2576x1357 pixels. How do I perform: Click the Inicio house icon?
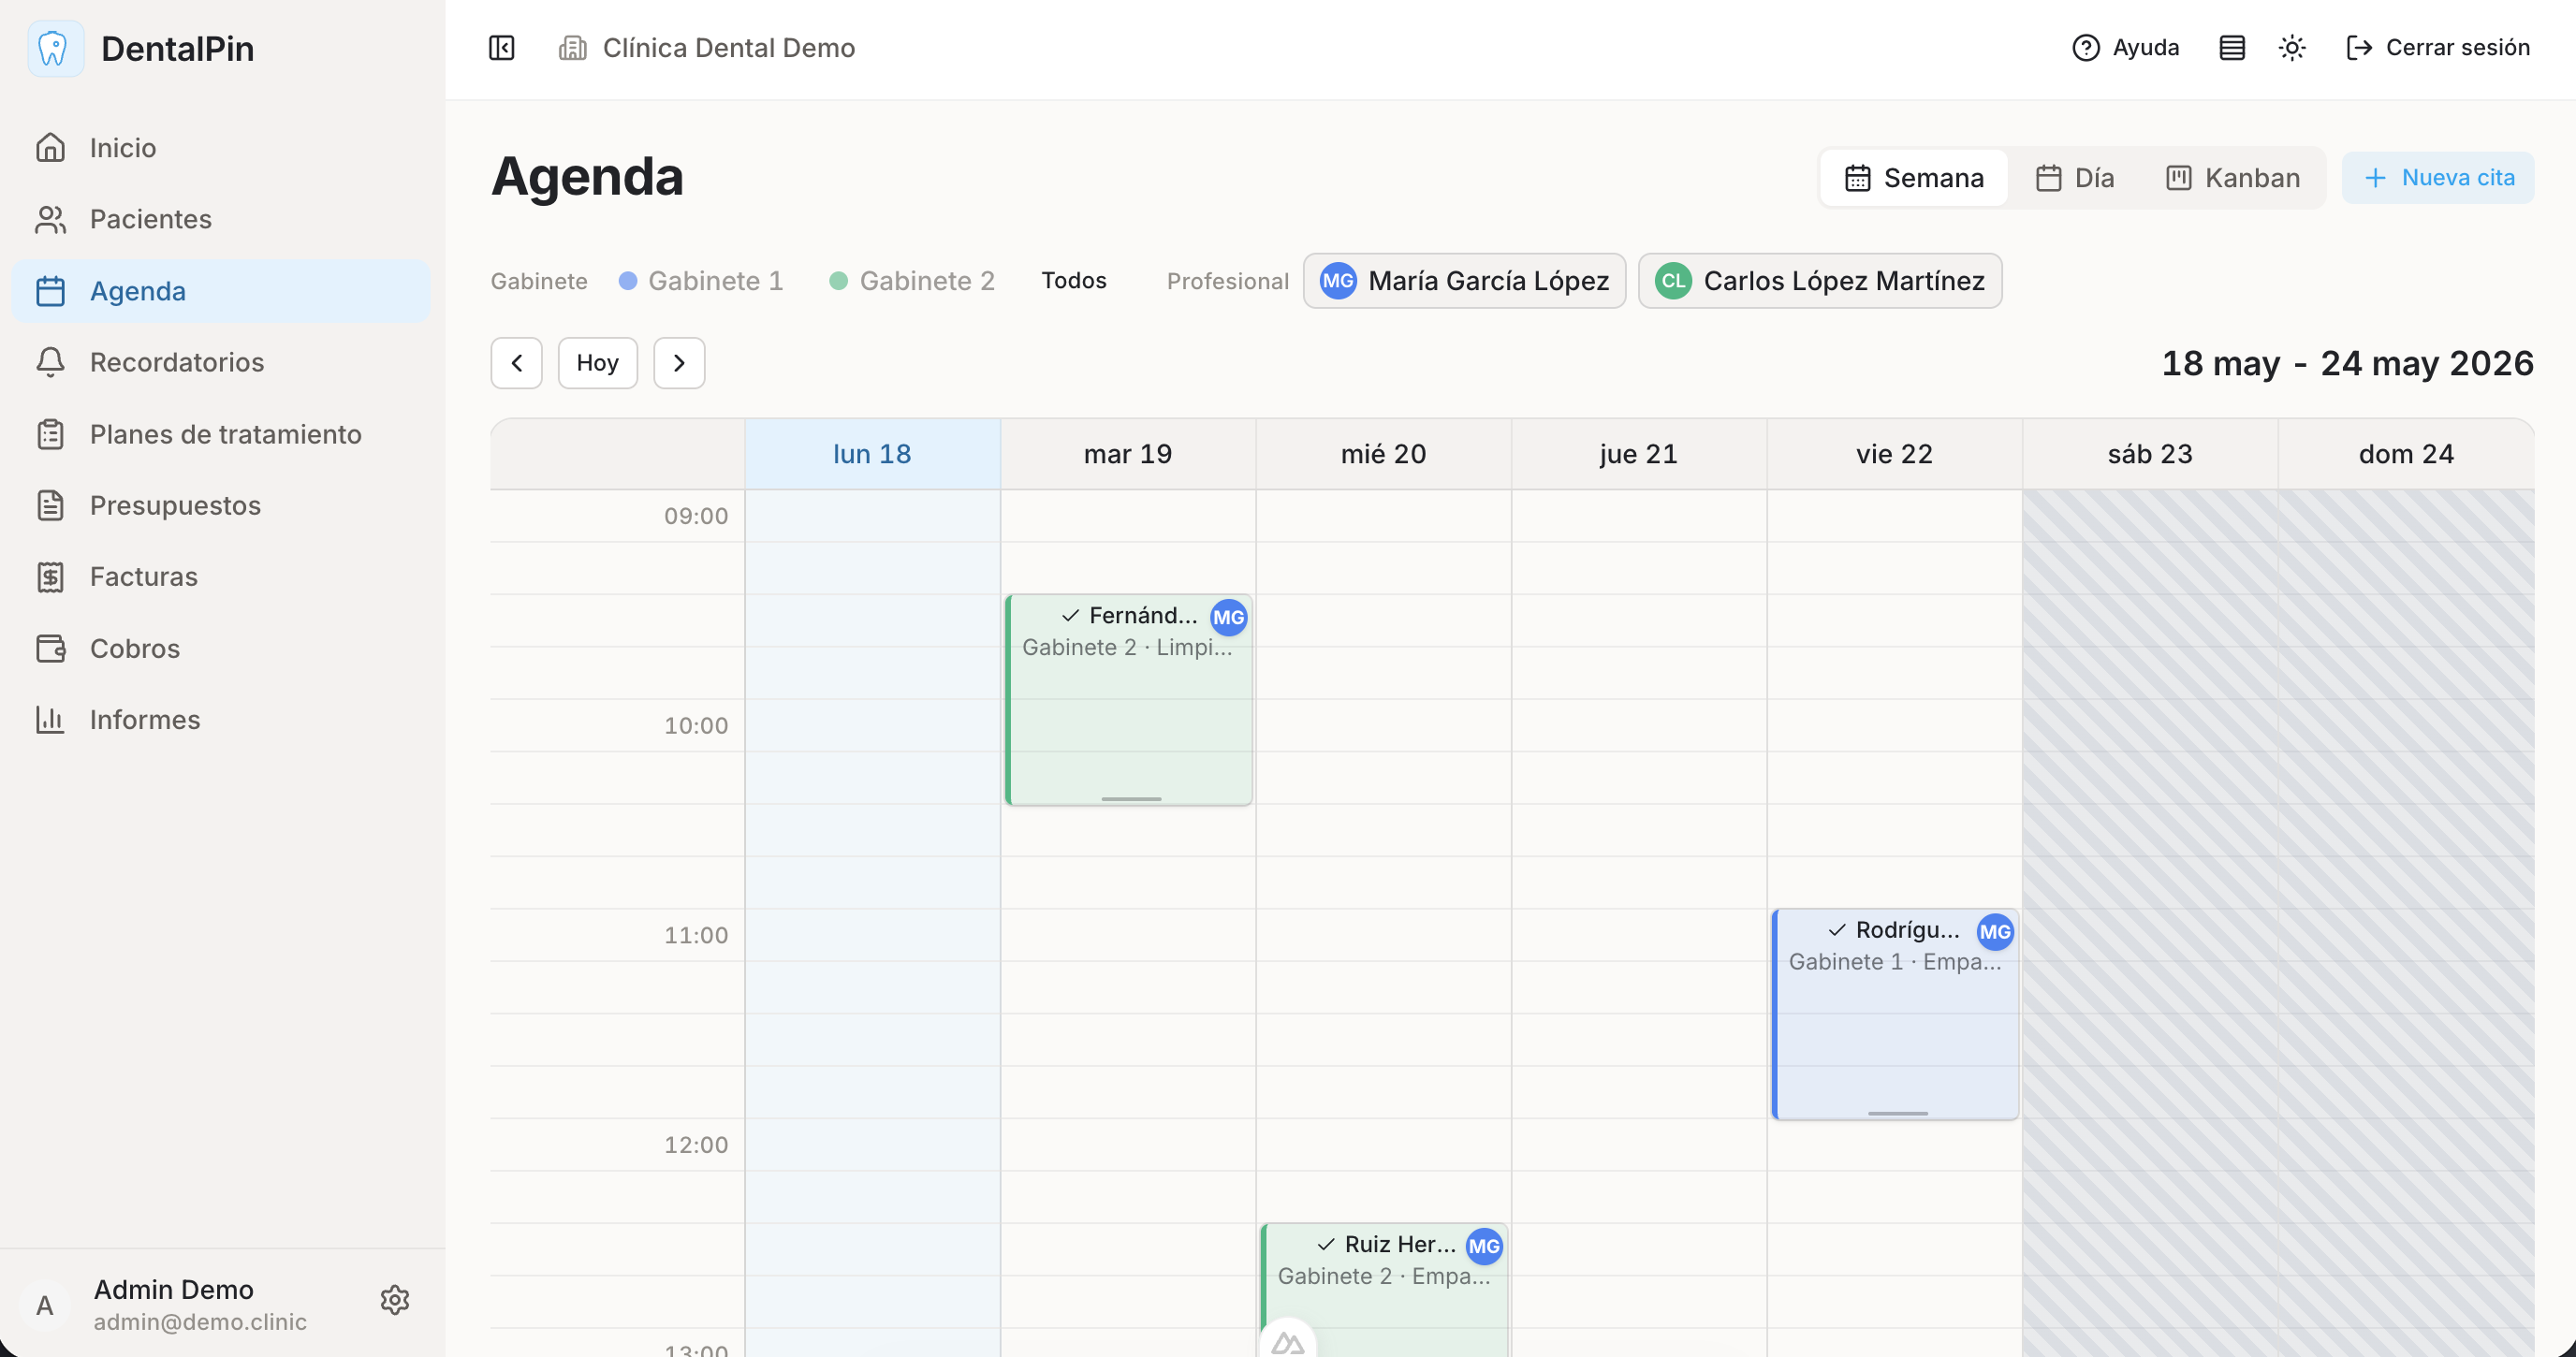coord(50,147)
